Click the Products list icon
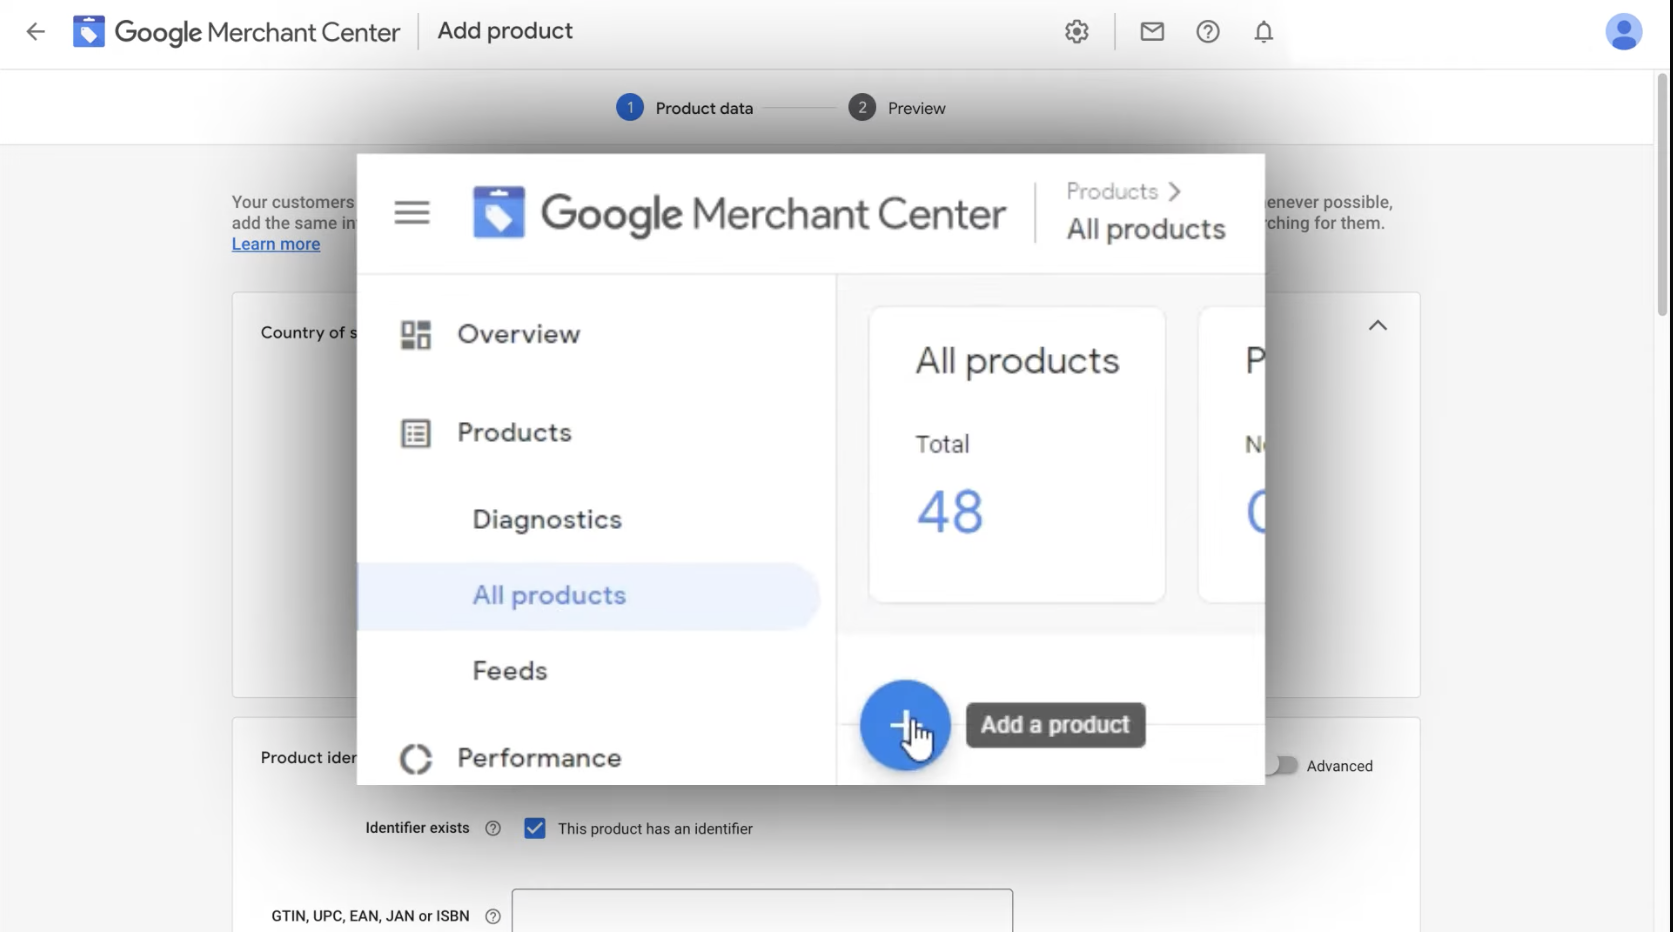This screenshot has height=932, width=1673. pyautogui.click(x=416, y=433)
